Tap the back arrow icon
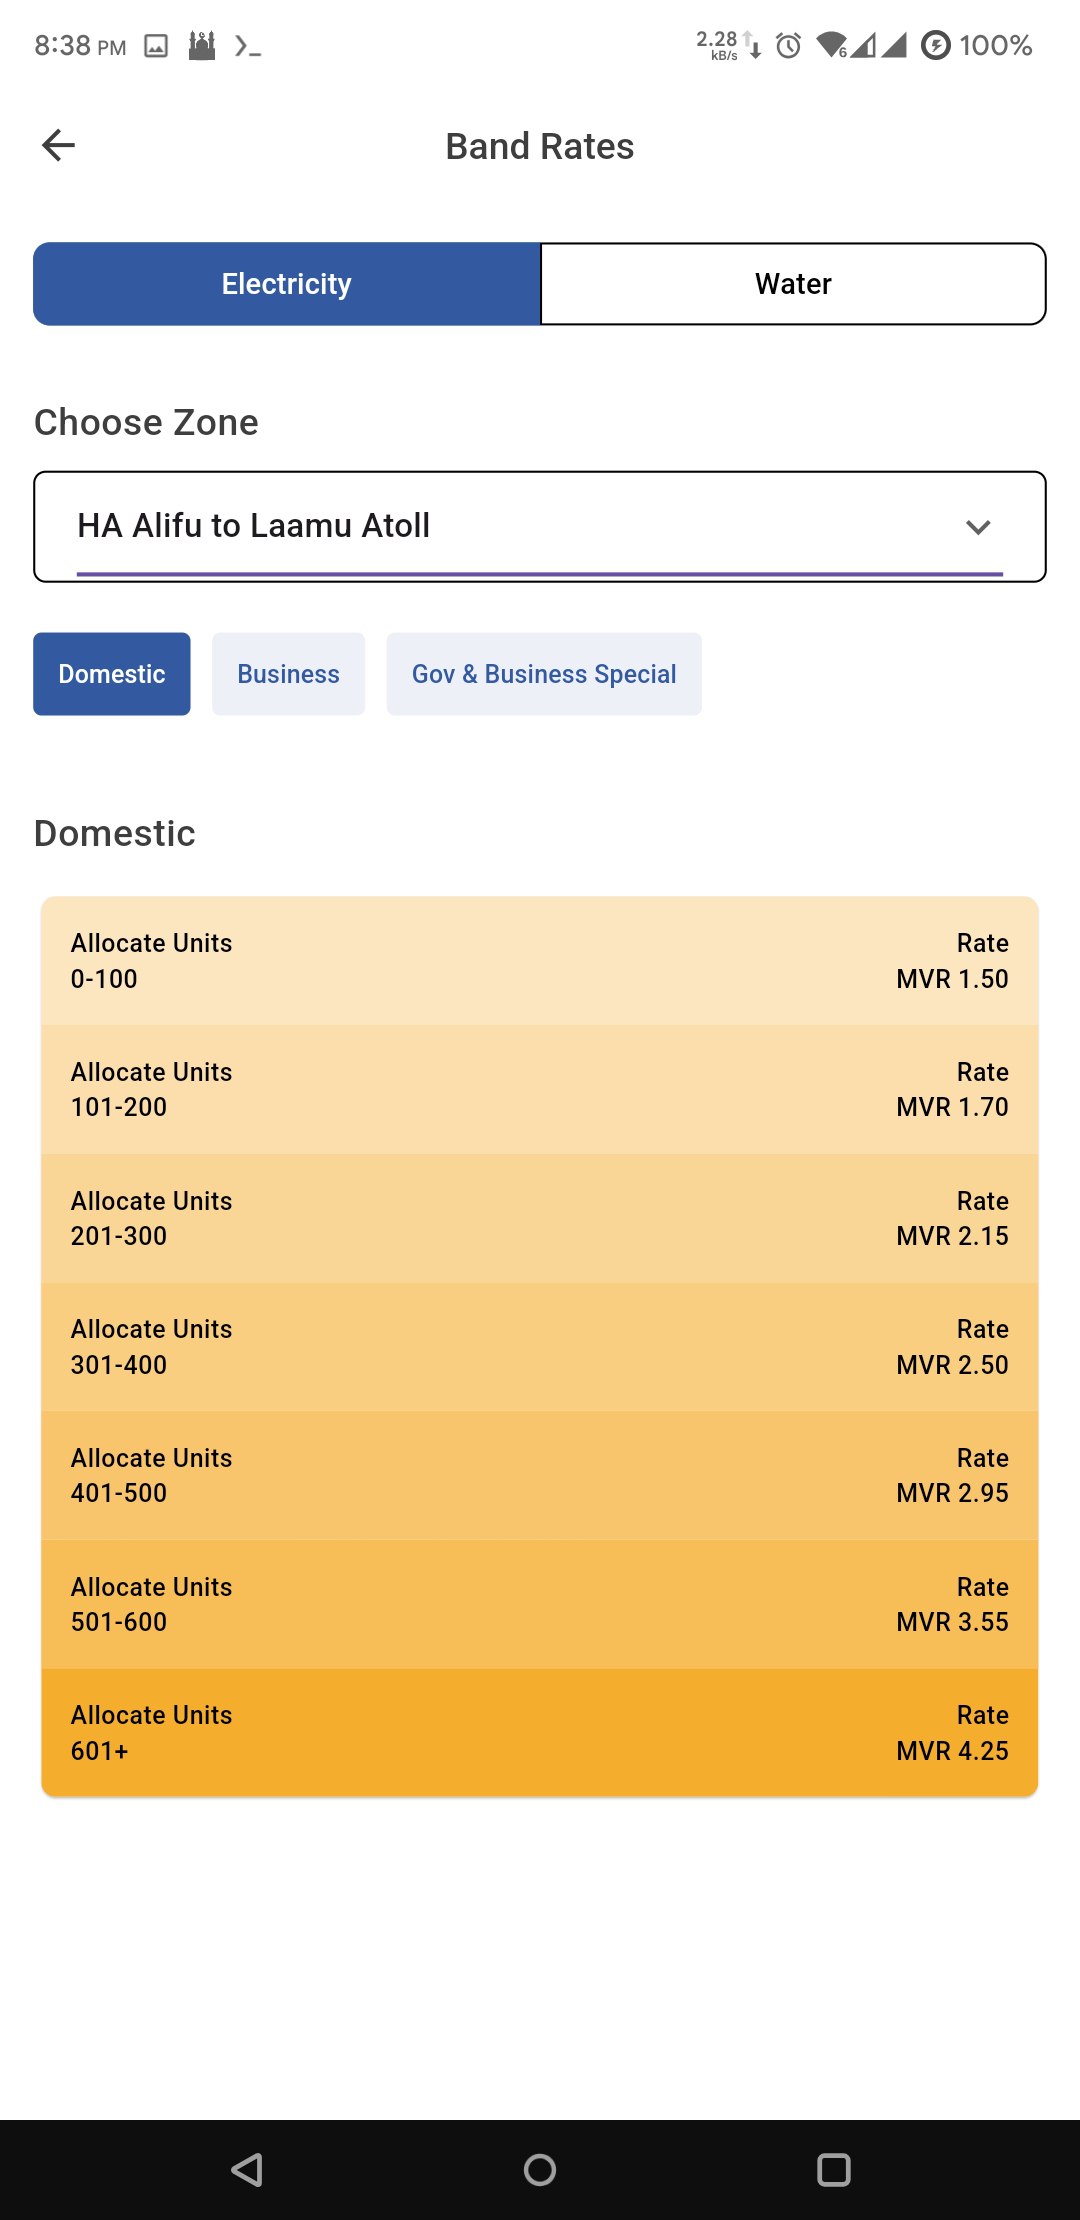The image size is (1080, 2220). point(59,146)
